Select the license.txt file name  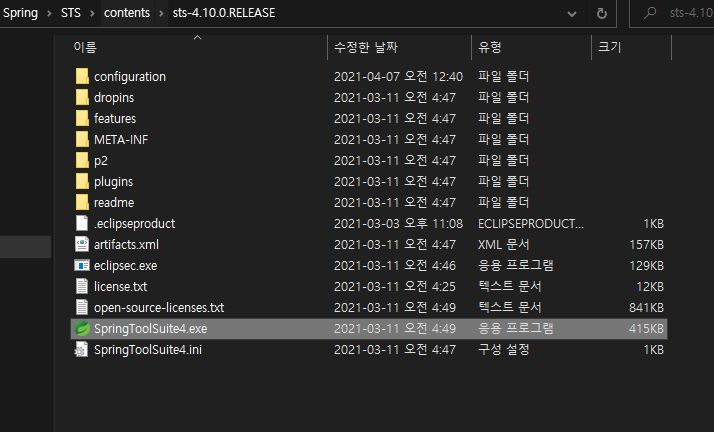(120, 286)
